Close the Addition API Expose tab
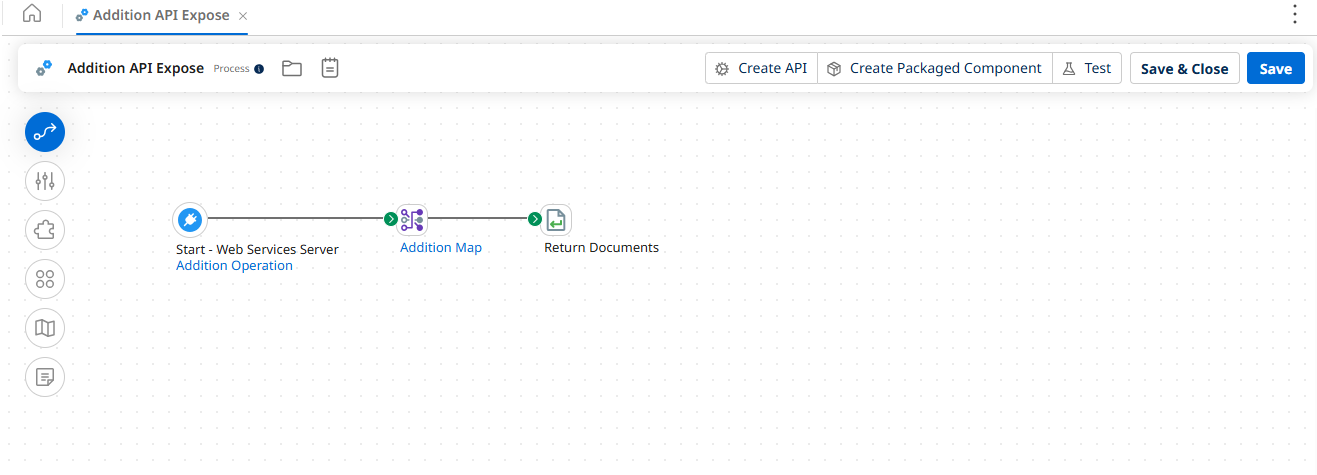 click(x=243, y=16)
